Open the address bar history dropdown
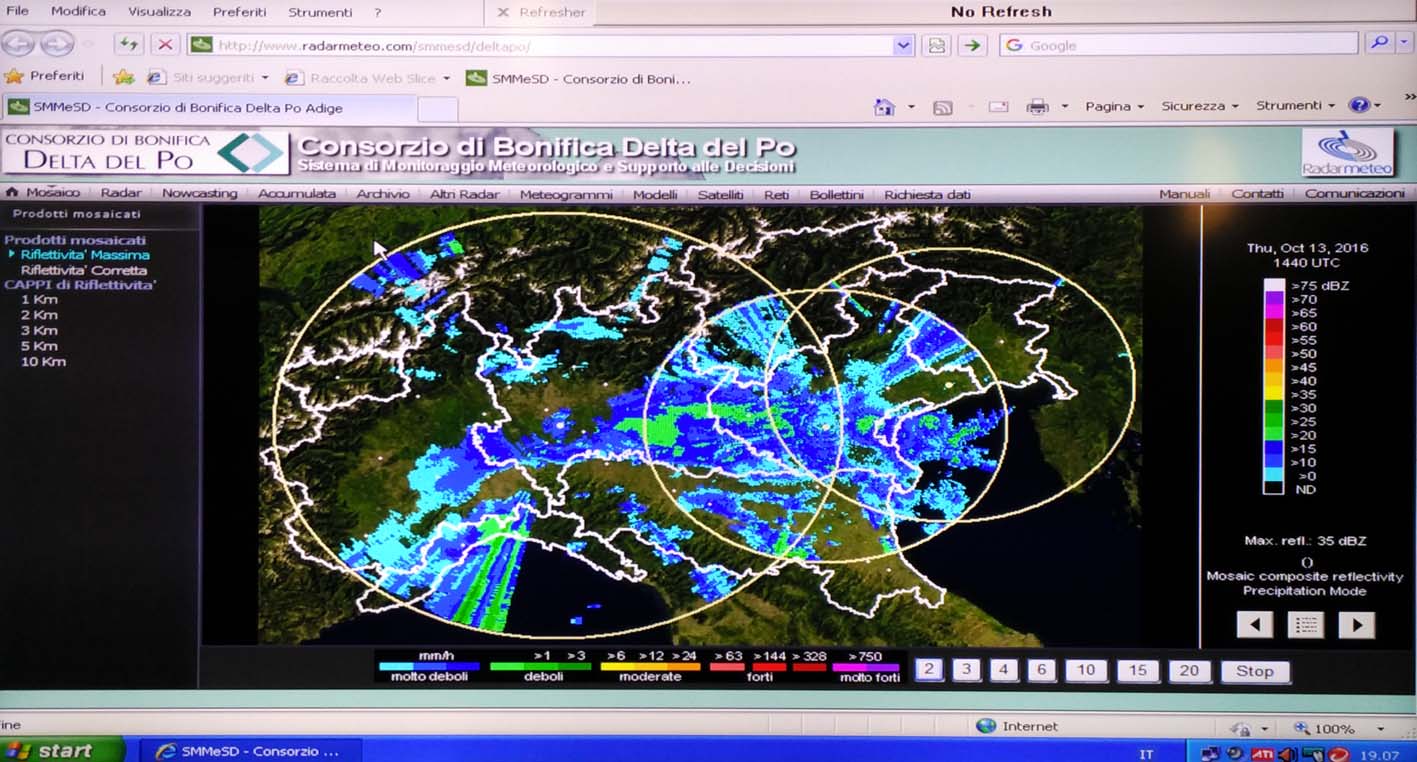 coord(904,45)
